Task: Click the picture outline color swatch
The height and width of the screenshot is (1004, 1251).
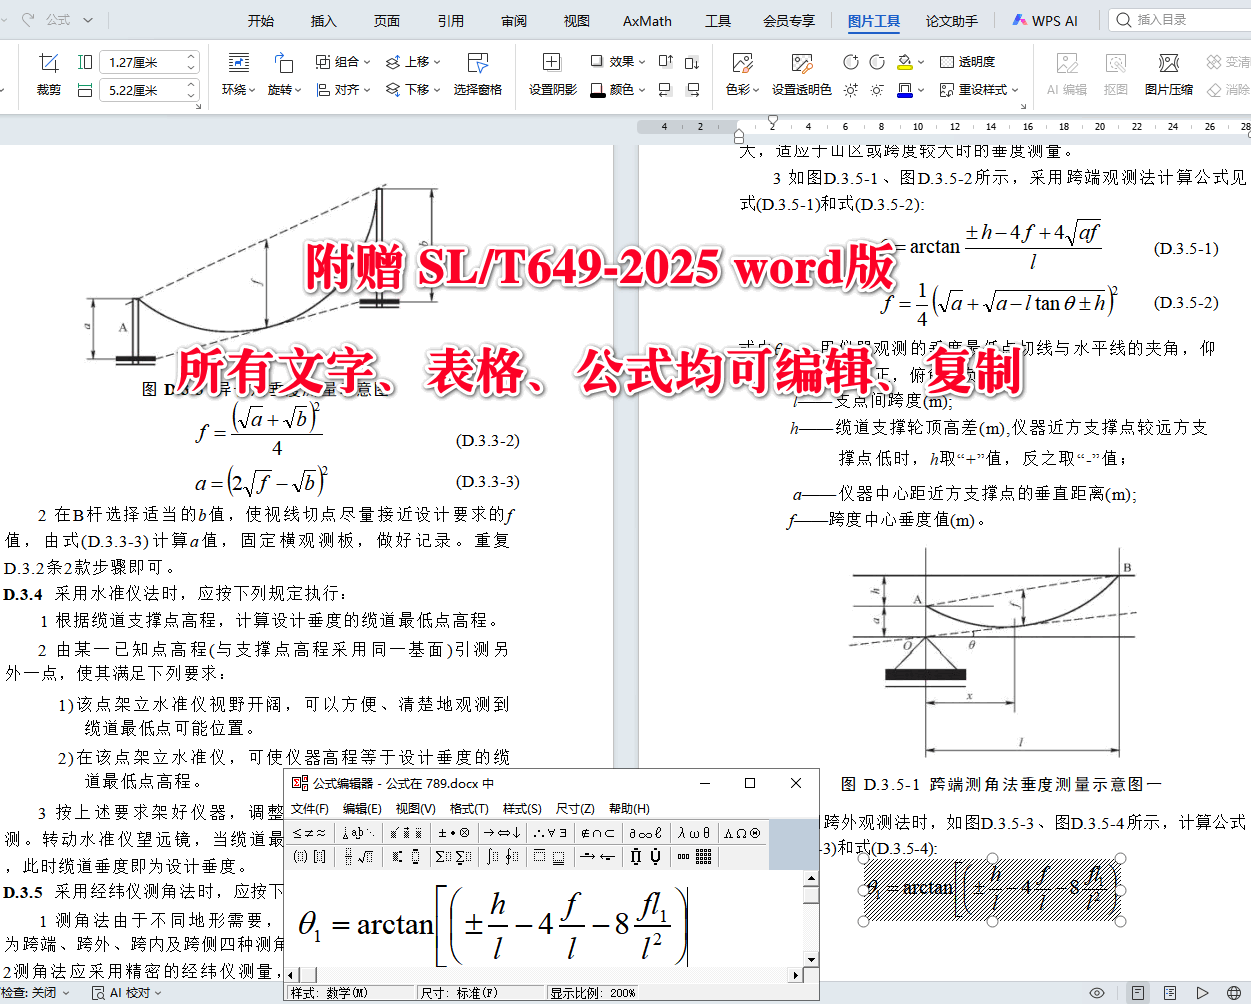Action: pyautogui.click(x=904, y=90)
